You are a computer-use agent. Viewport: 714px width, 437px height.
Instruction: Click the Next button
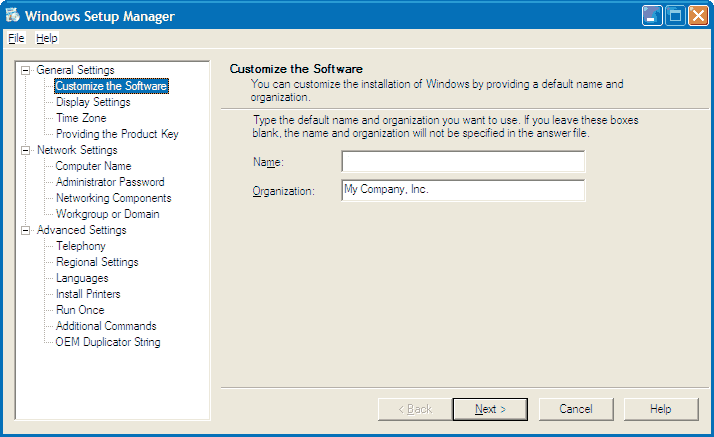coord(490,409)
